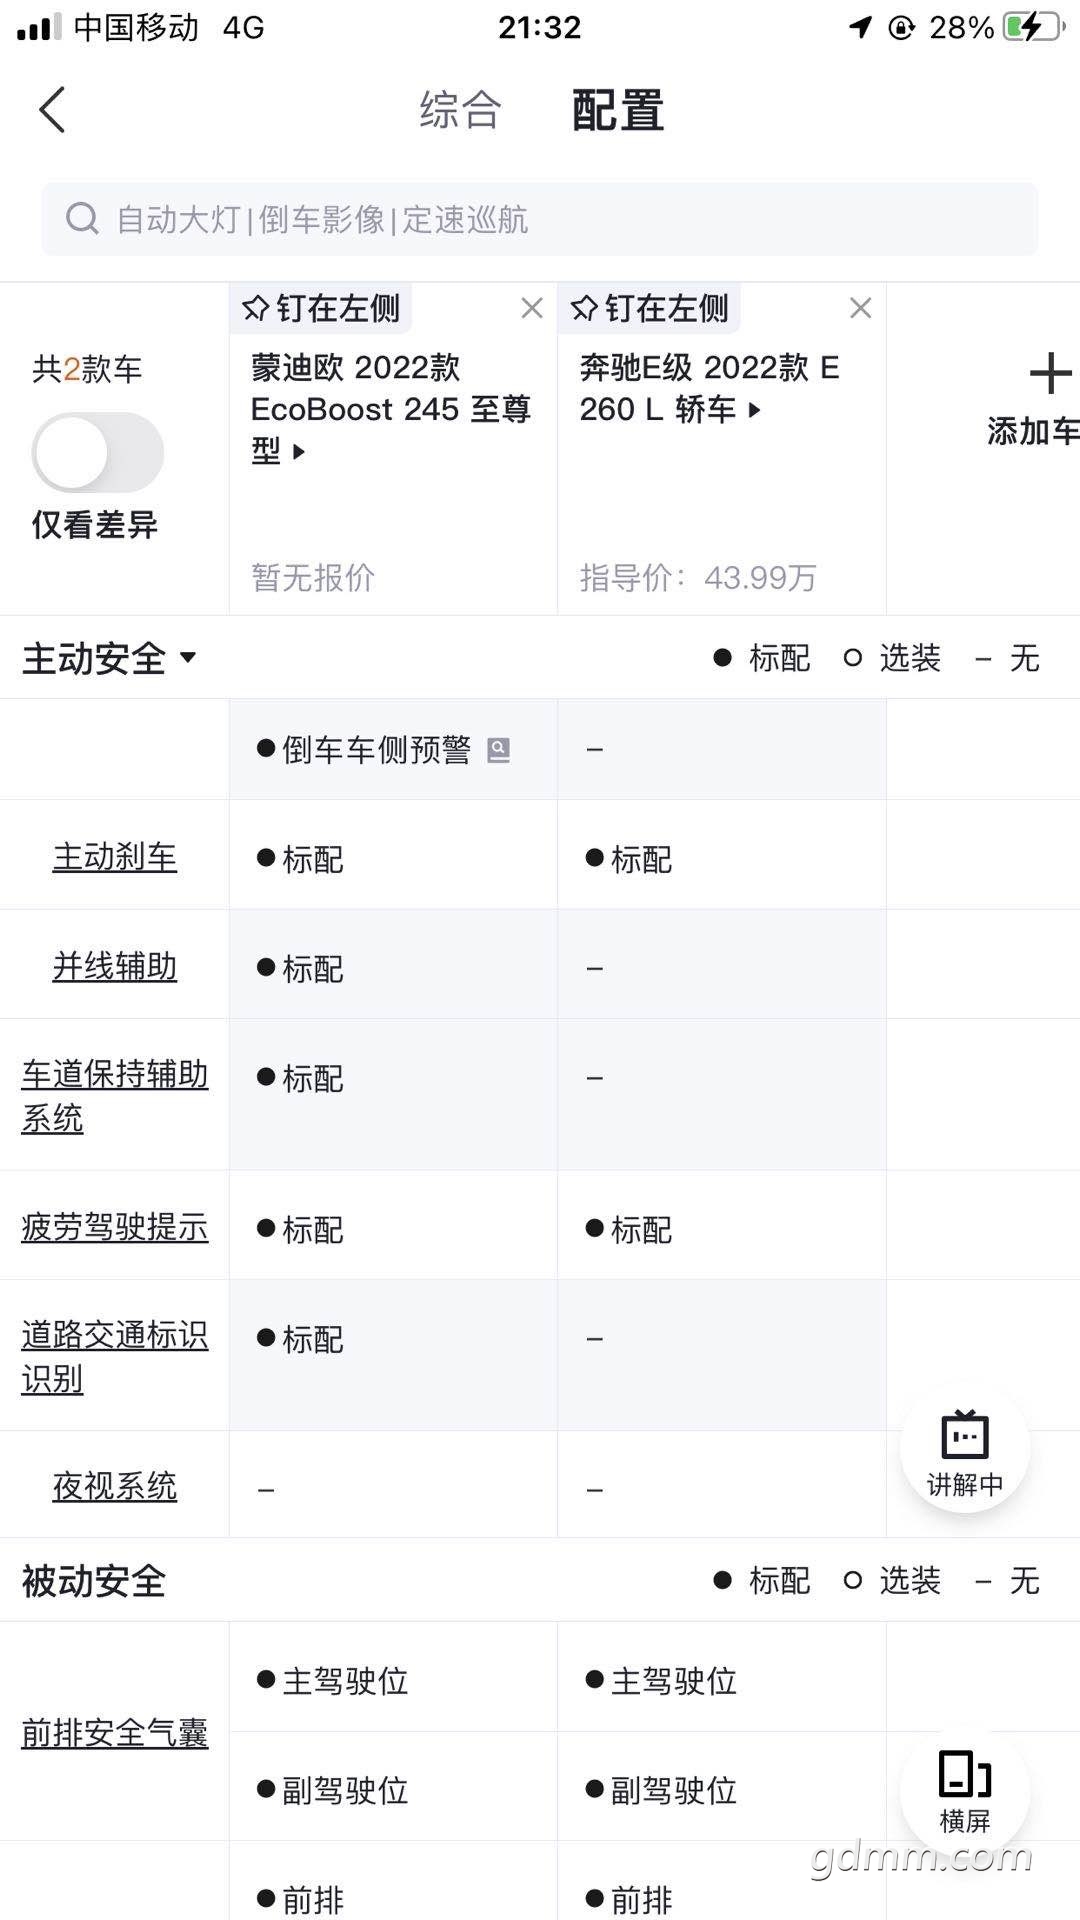Expand the Mercedes E 260 L model selector arrow

[754, 410]
